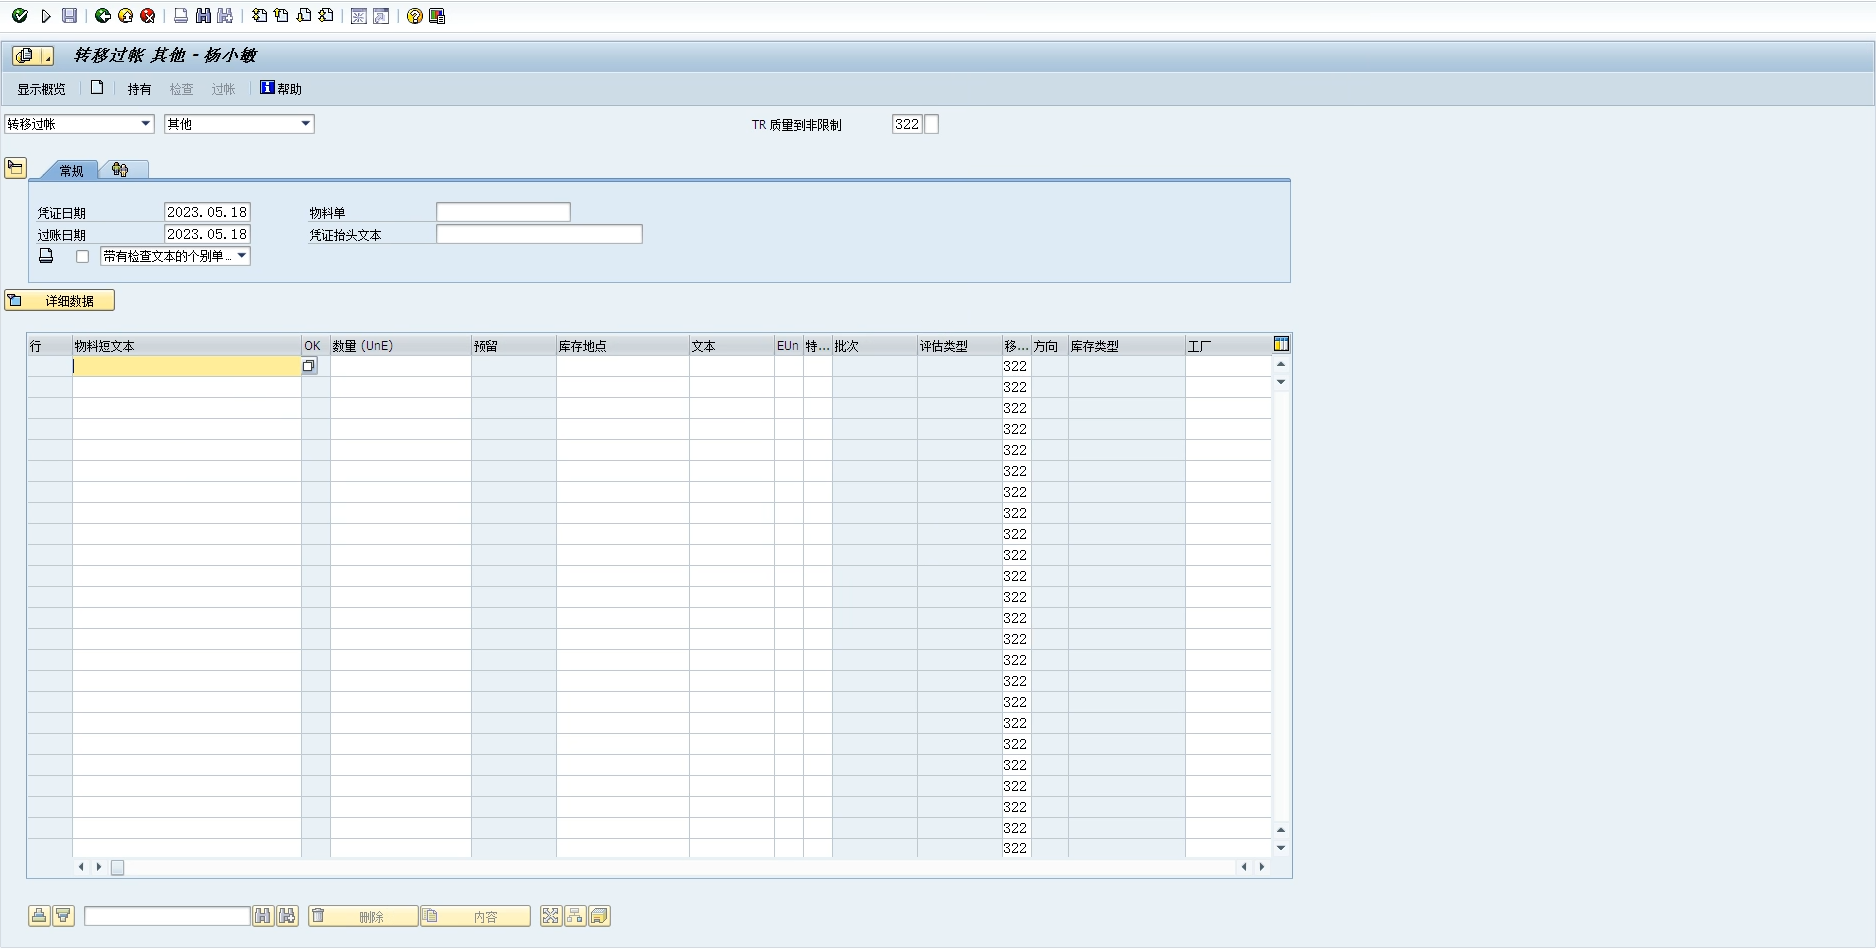Screen dimensions: 1876x949
Task: Switch to the 常规 tab
Action: coord(71,171)
